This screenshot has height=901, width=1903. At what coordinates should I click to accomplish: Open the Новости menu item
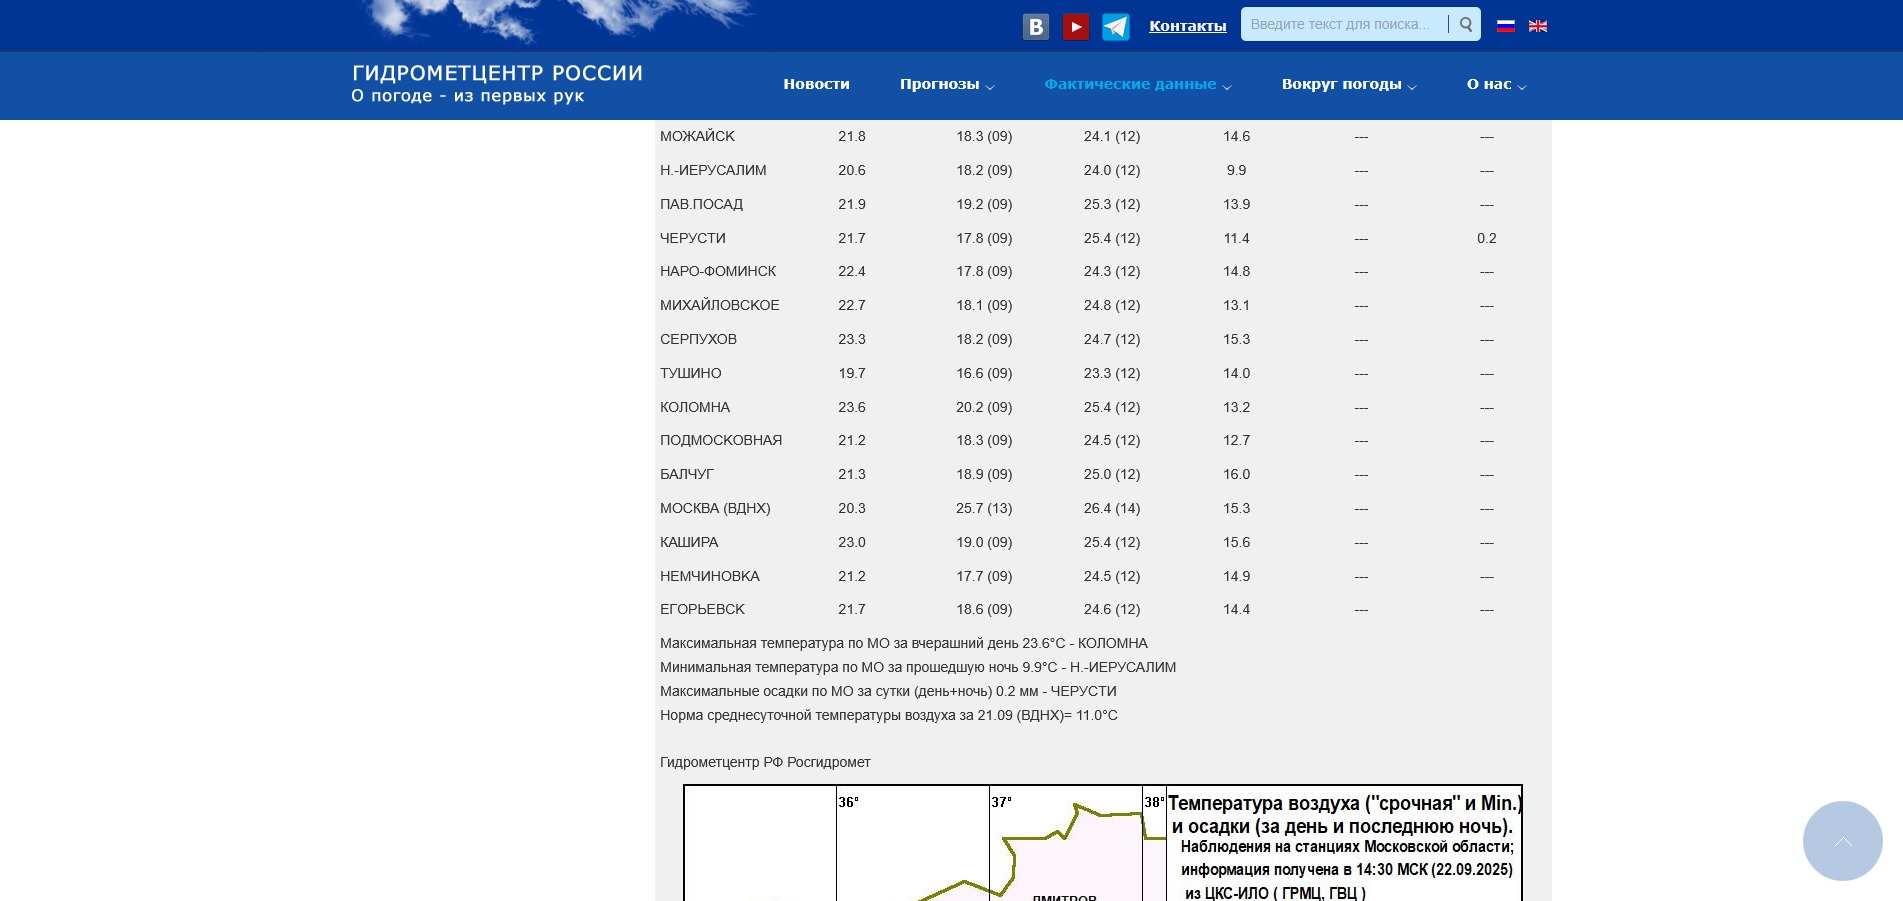tap(816, 85)
